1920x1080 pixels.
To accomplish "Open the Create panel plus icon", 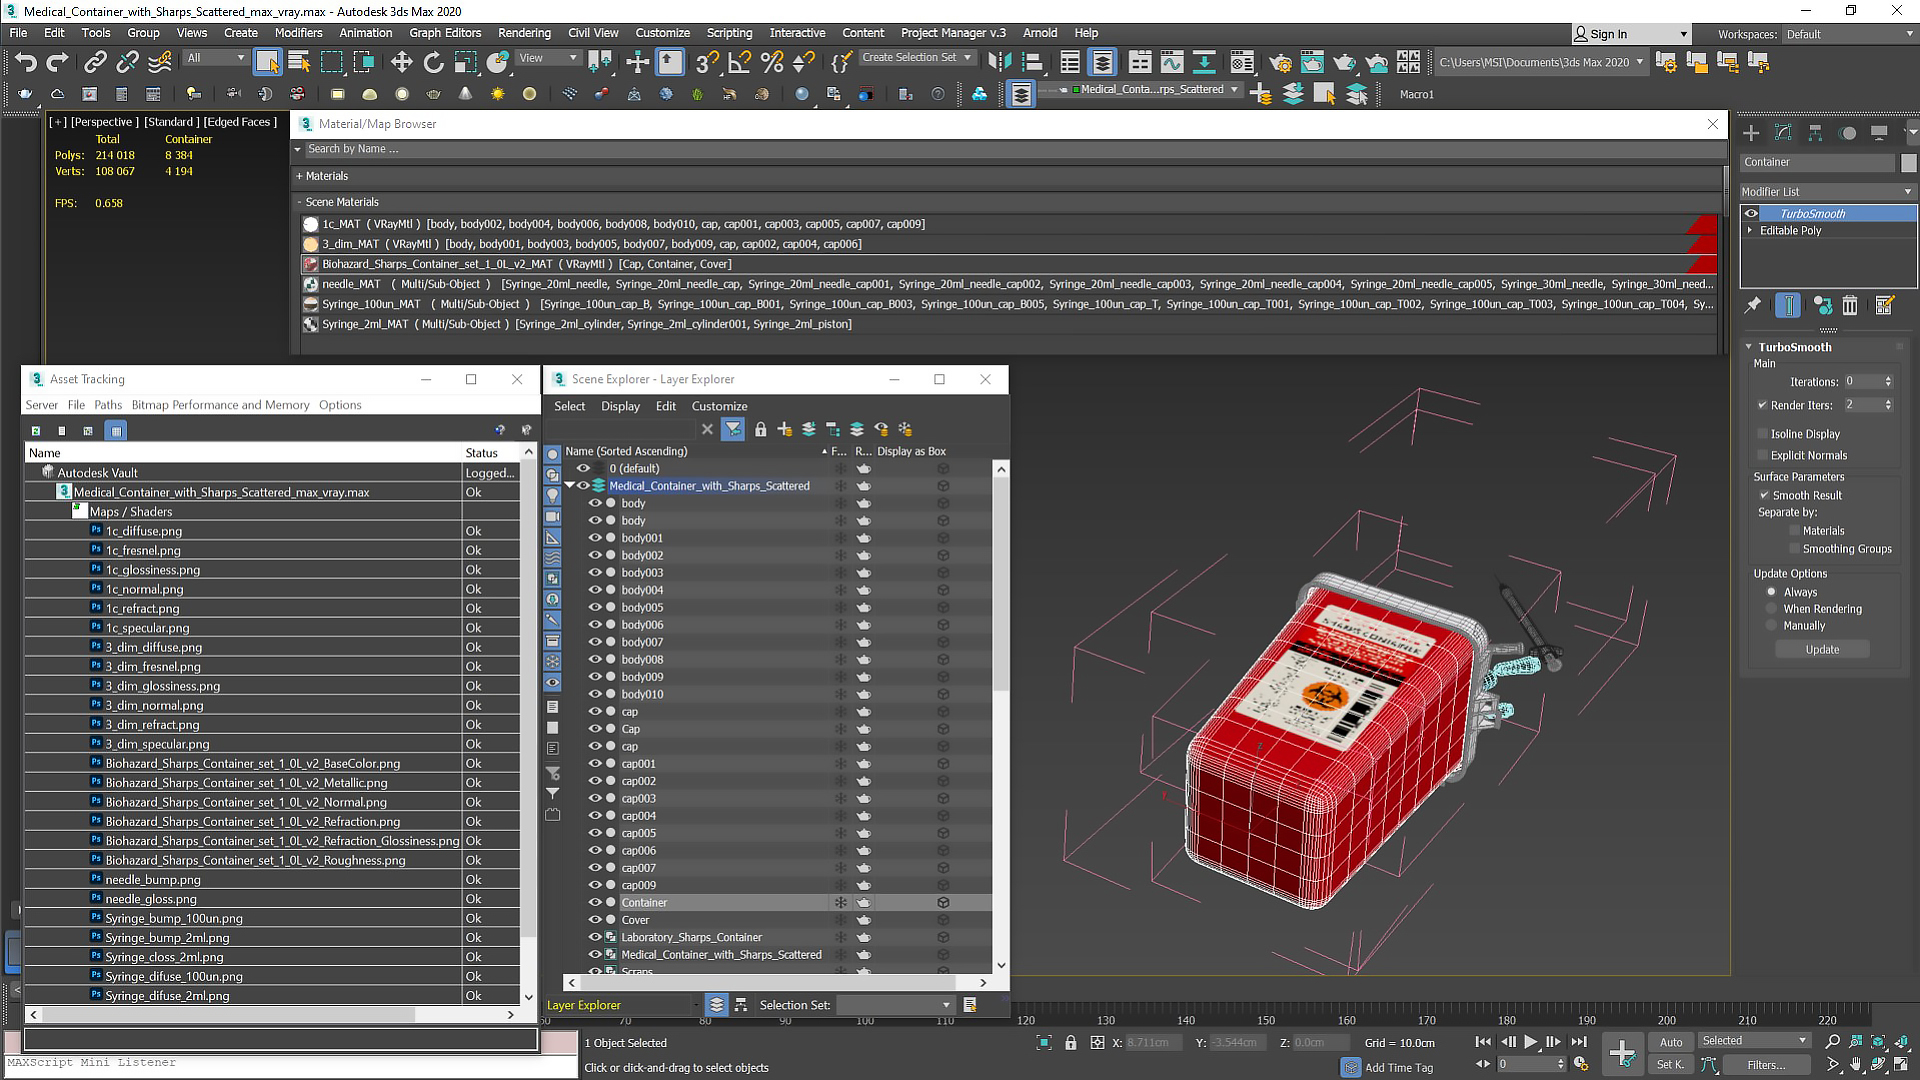I will 1751,133.
